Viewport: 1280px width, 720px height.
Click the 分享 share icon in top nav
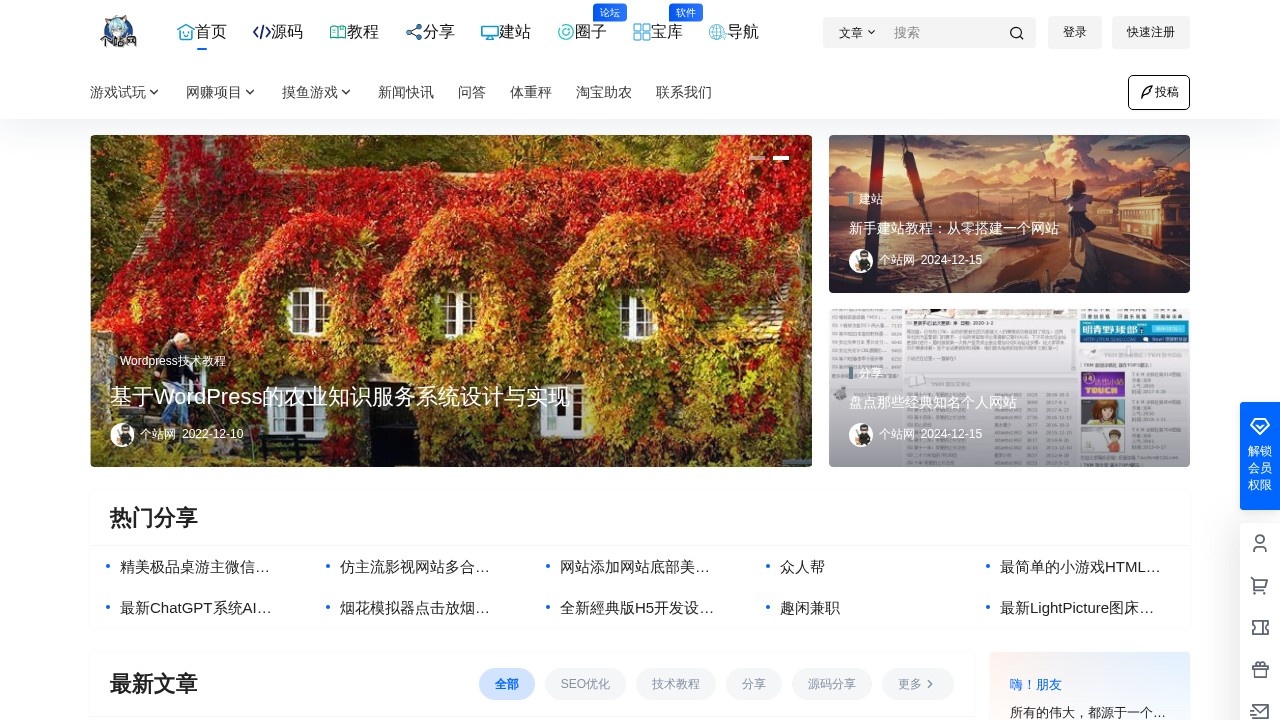click(x=414, y=31)
